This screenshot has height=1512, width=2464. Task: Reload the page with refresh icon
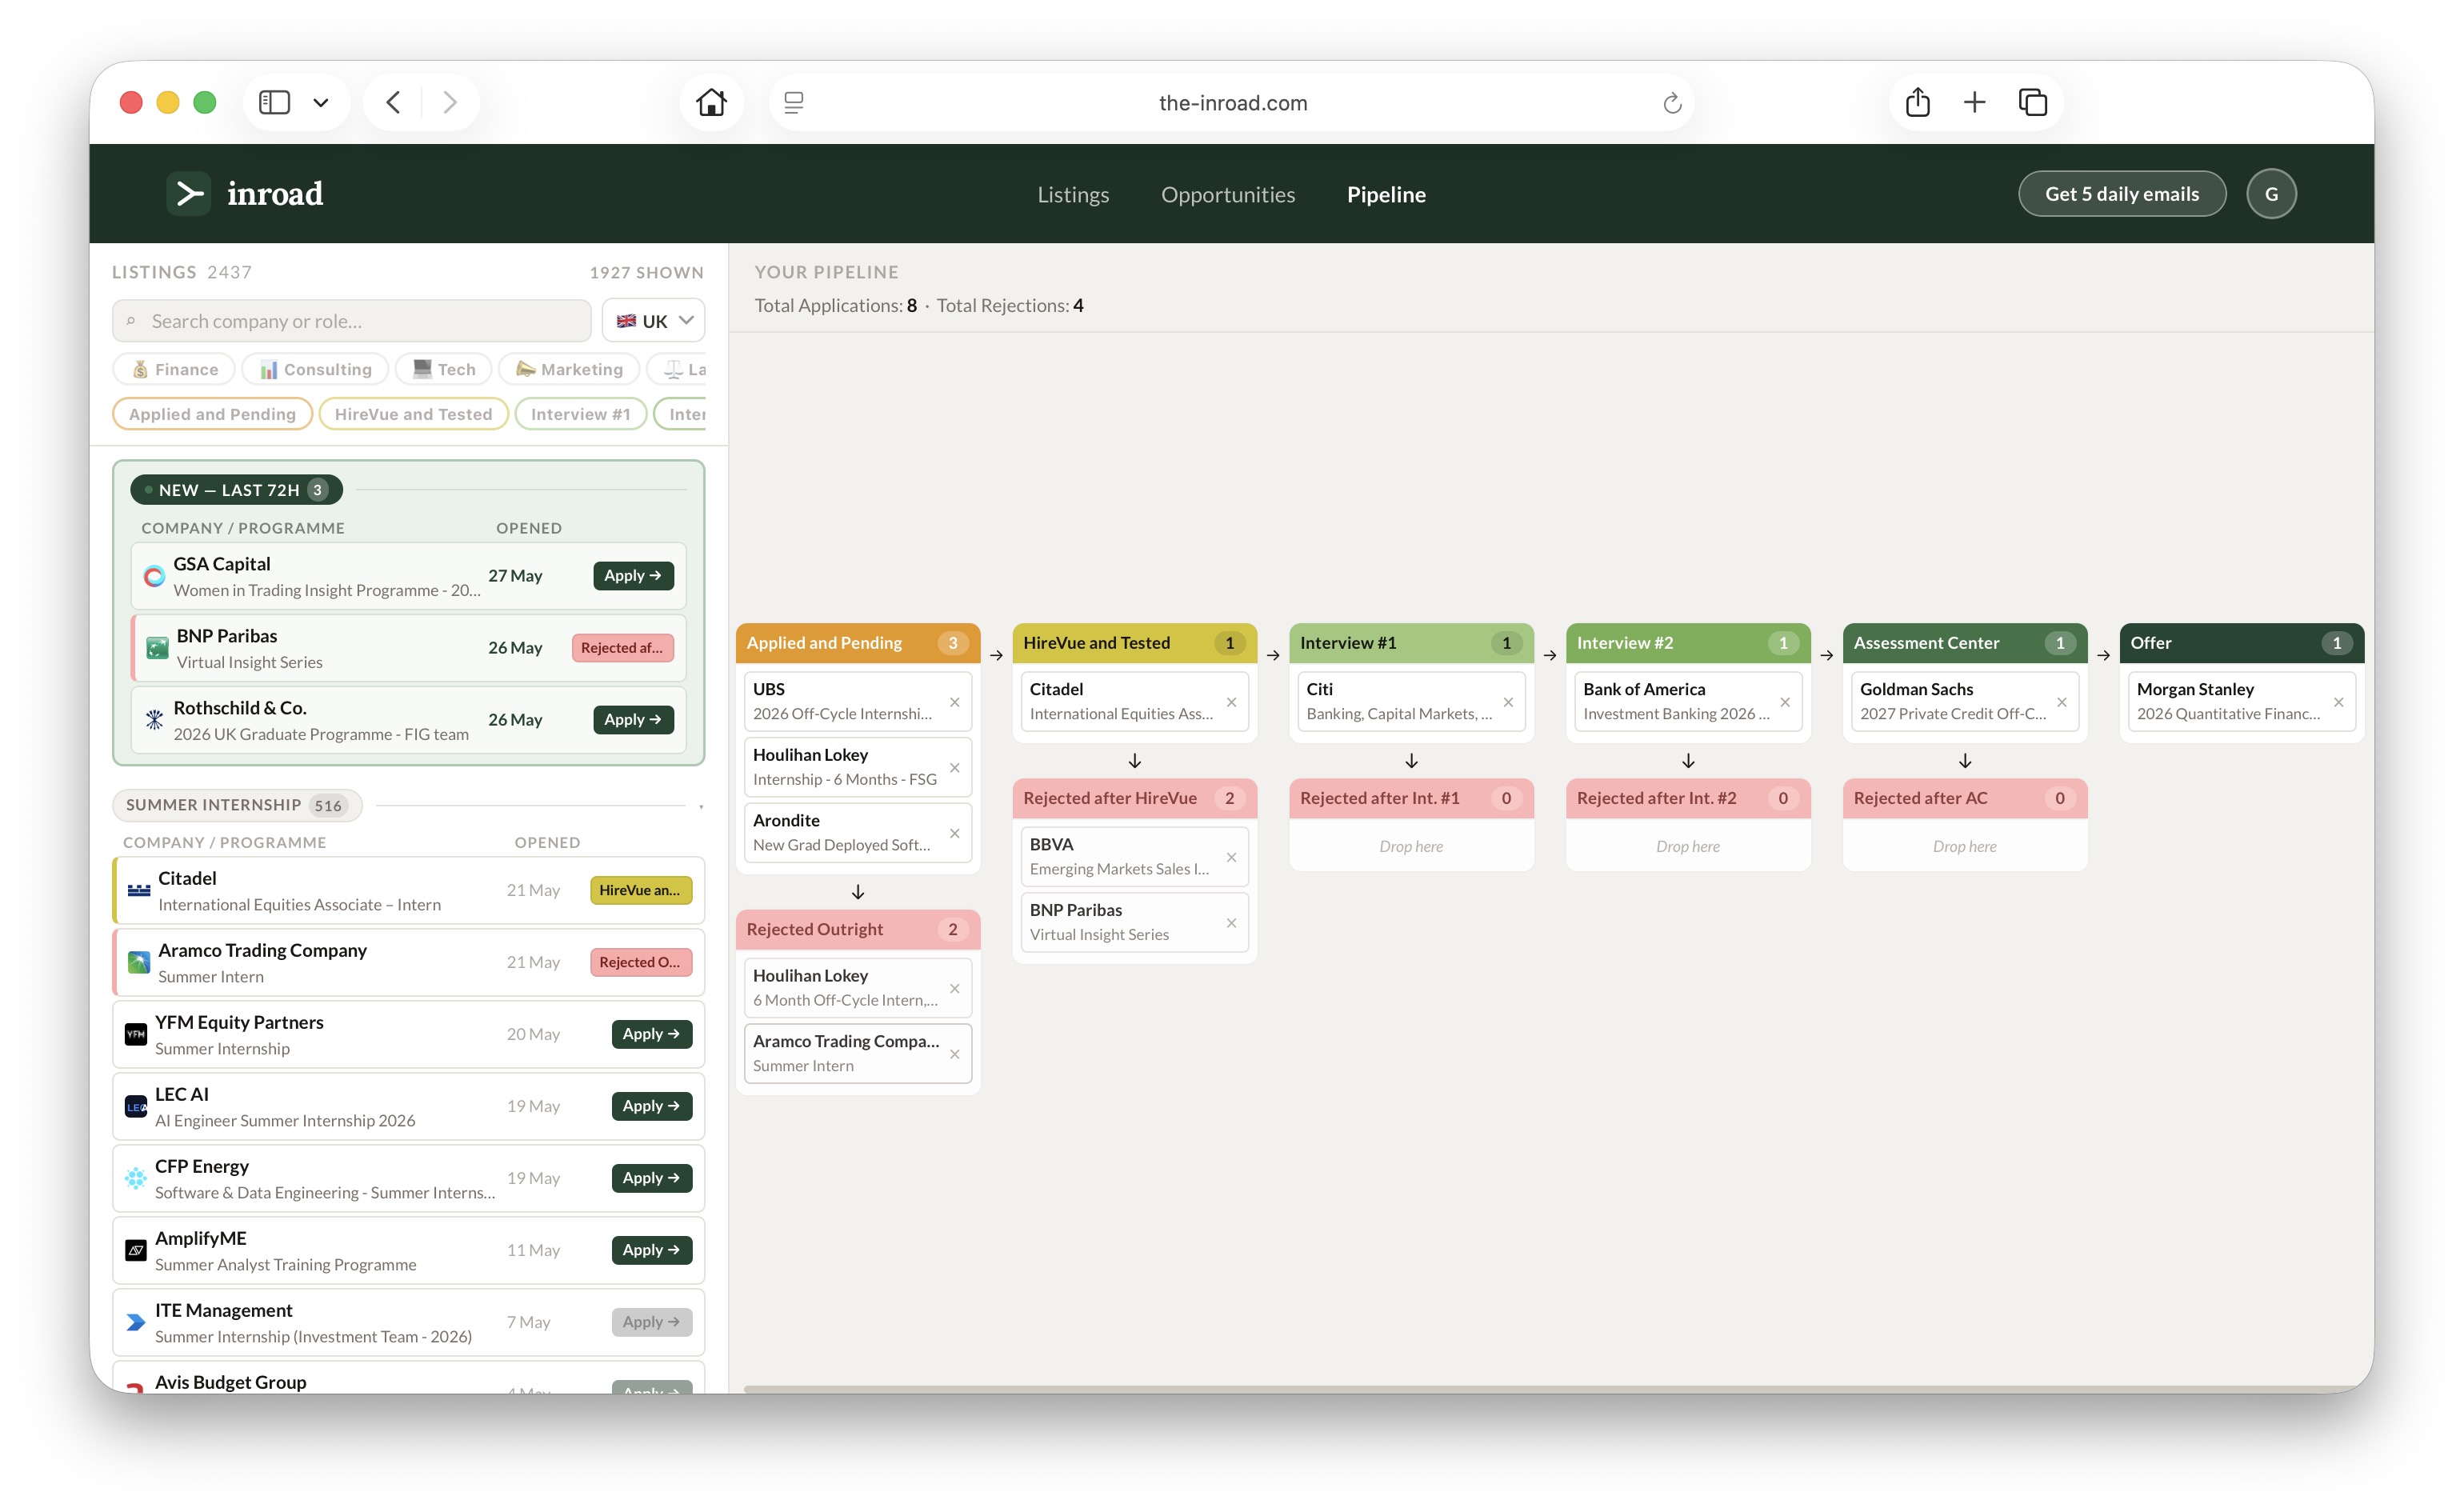coord(1672,103)
